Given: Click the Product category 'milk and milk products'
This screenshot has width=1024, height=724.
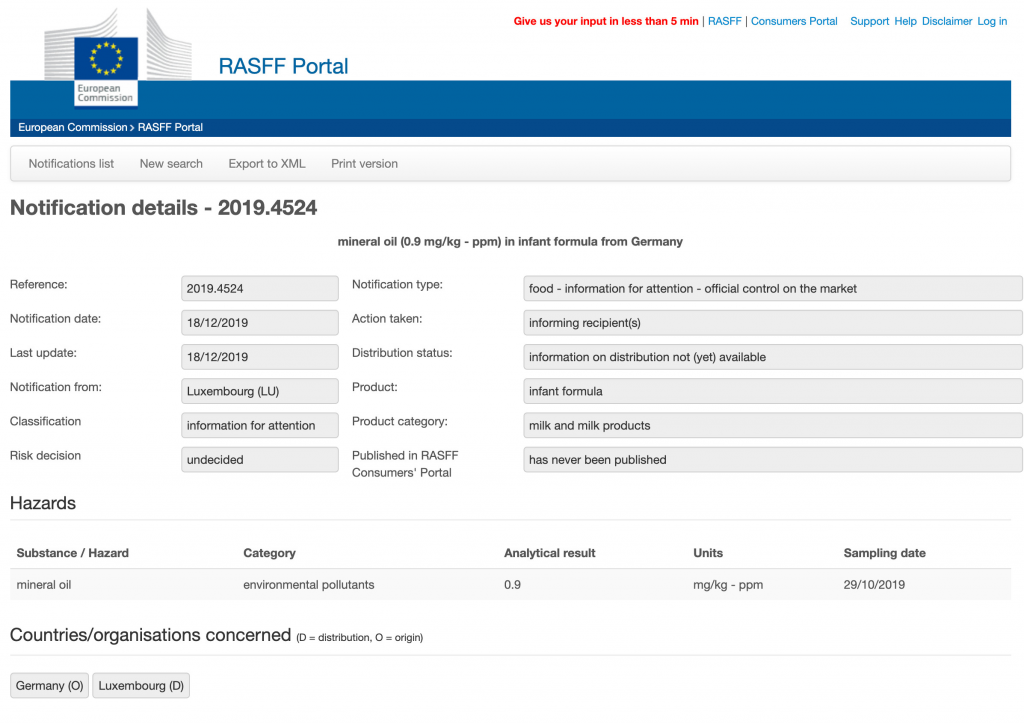Looking at the screenshot, I should pyautogui.click(x=773, y=426).
